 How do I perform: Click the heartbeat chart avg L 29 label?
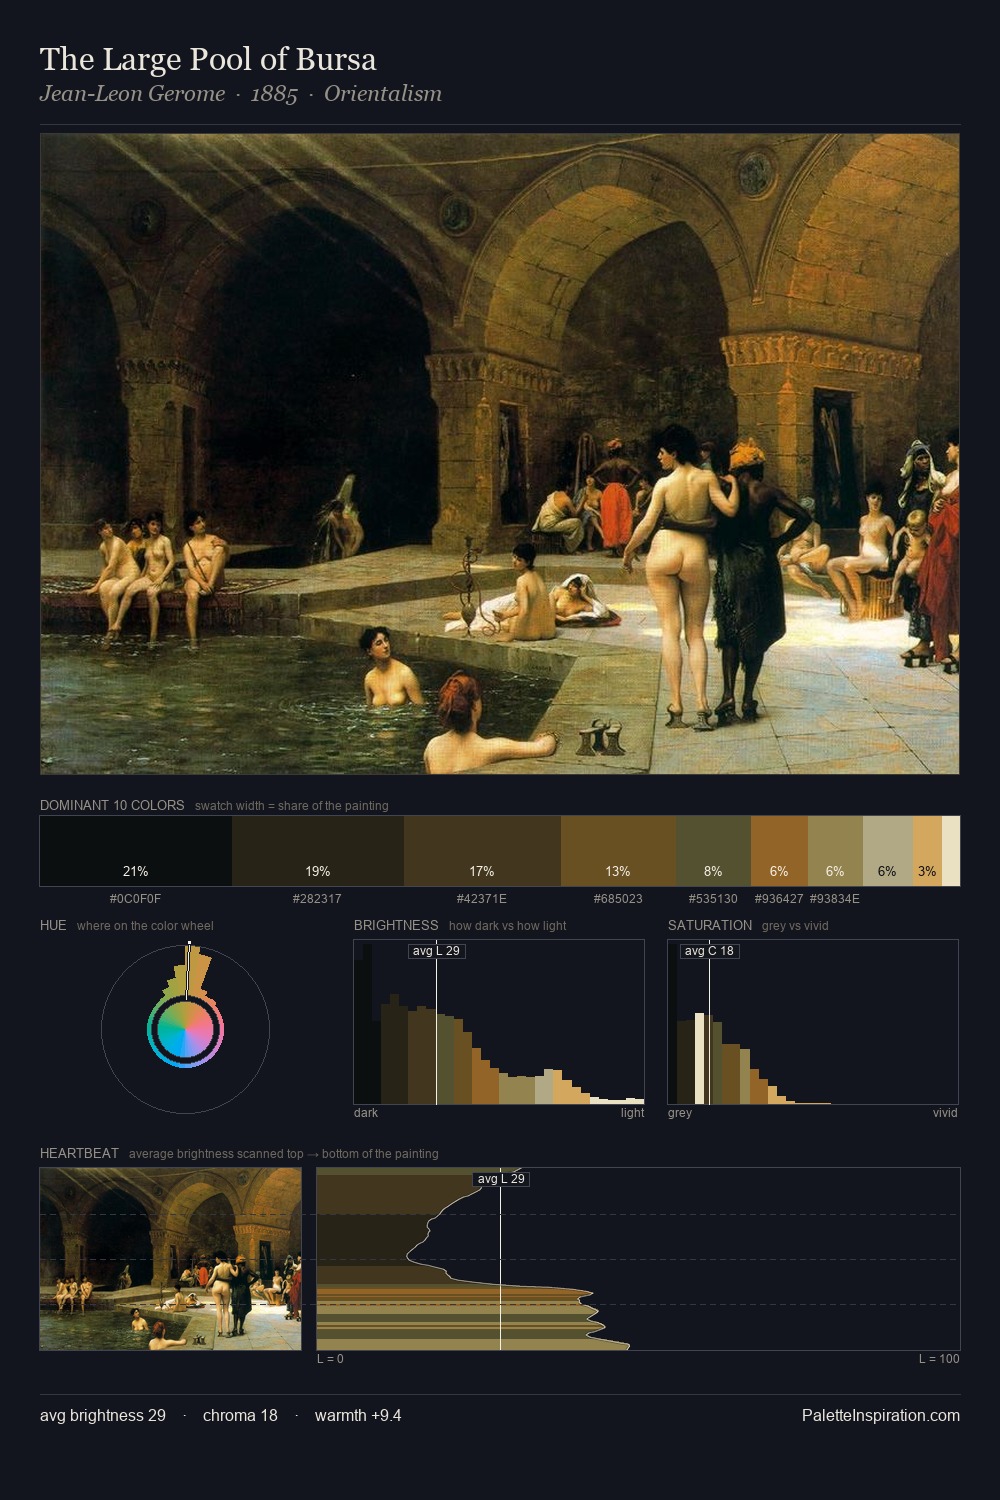501,1179
